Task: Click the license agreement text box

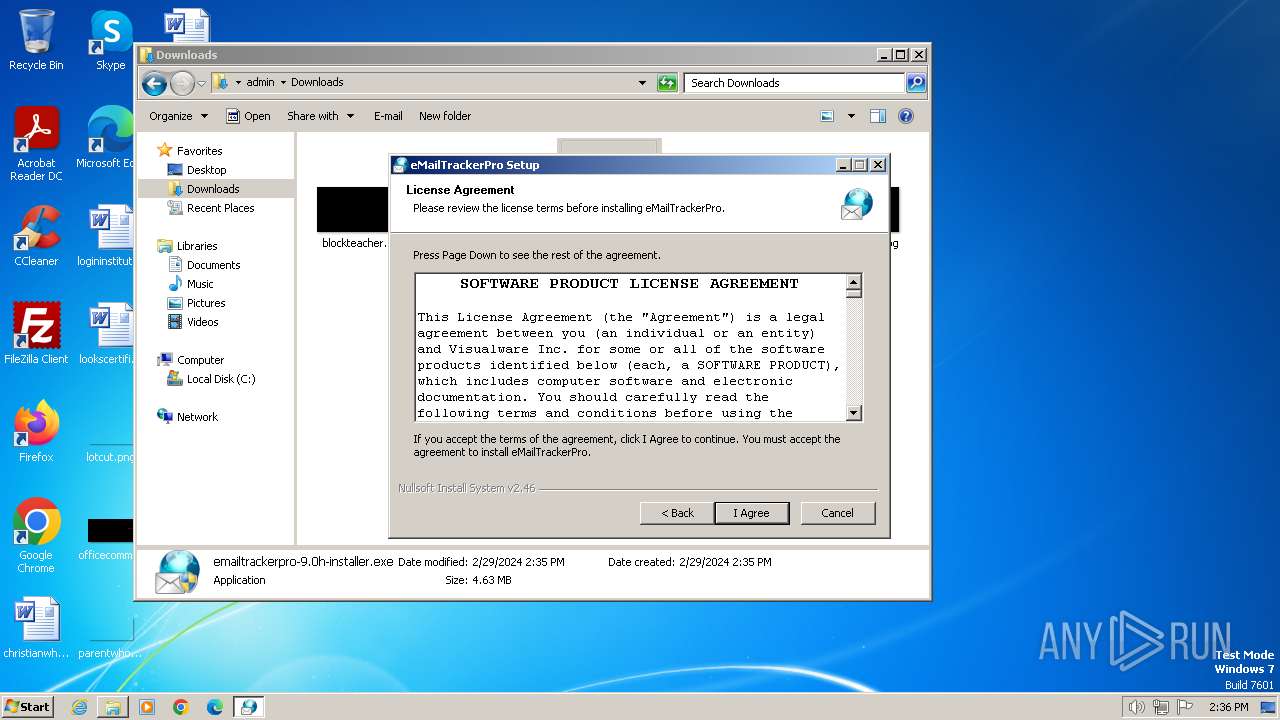Action: tap(630, 347)
